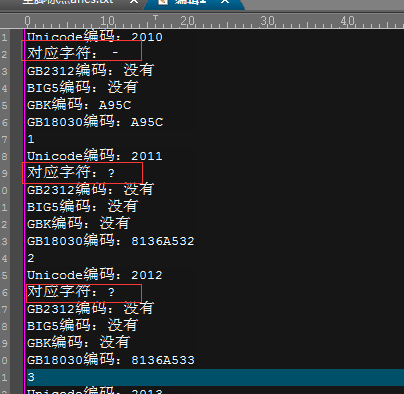The width and height of the screenshot is (404, 394).
Task: Click 'GB18030编码: 8136A532' line
Action: [111, 241]
